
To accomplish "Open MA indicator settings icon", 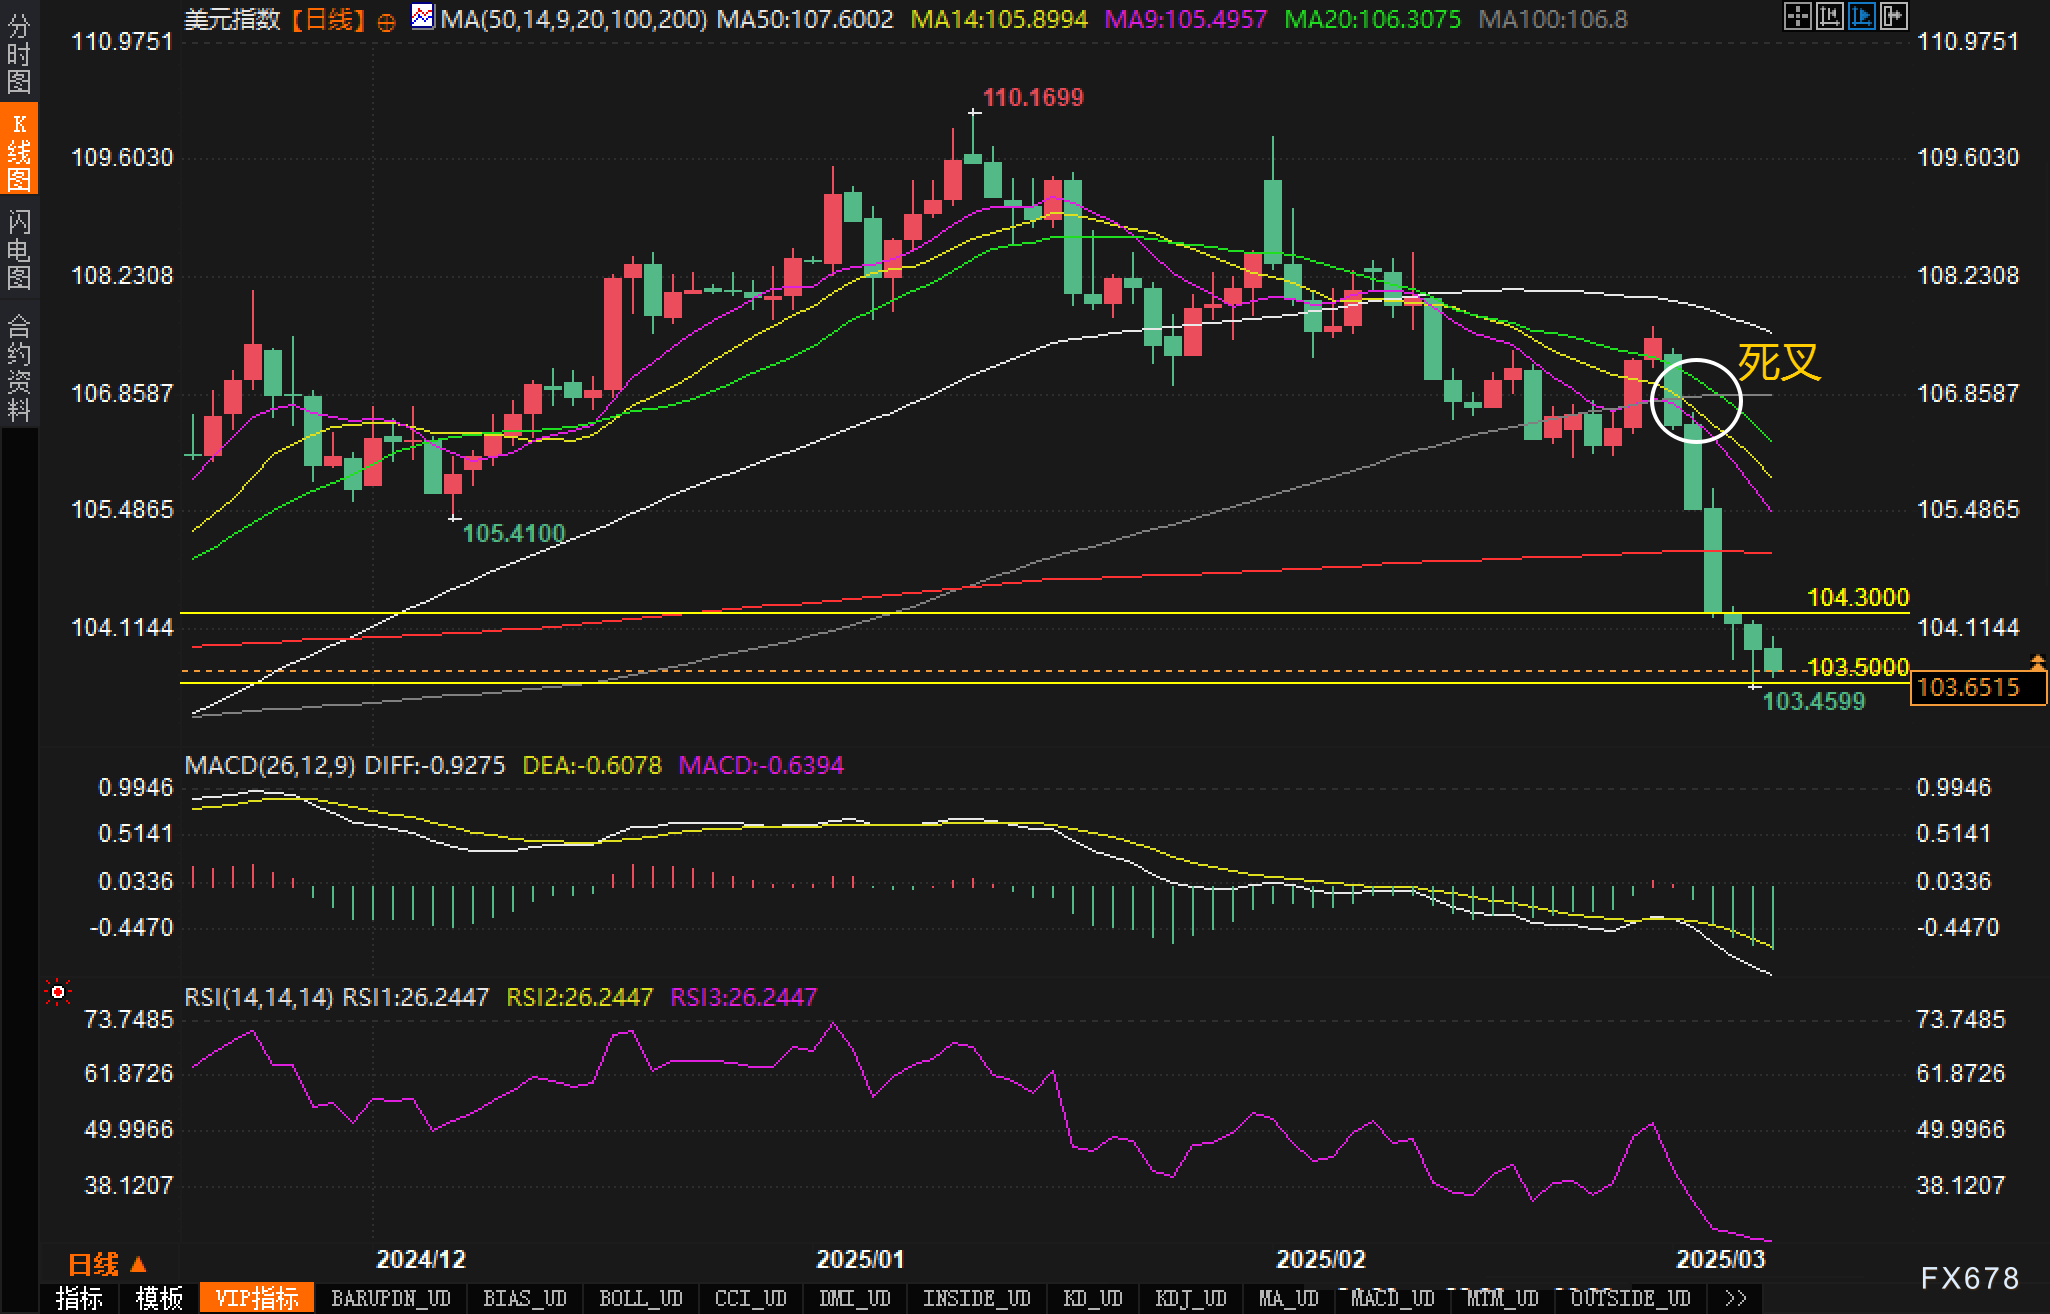I will click(x=423, y=17).
